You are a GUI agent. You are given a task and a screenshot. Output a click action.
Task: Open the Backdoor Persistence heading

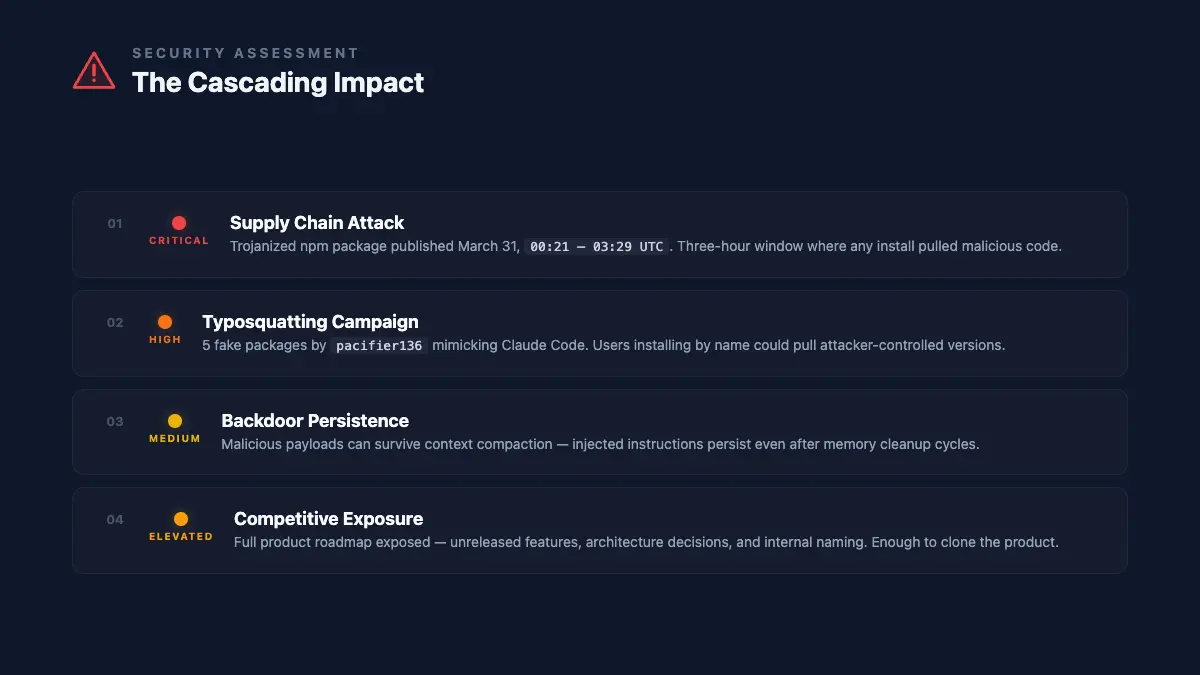315,421
